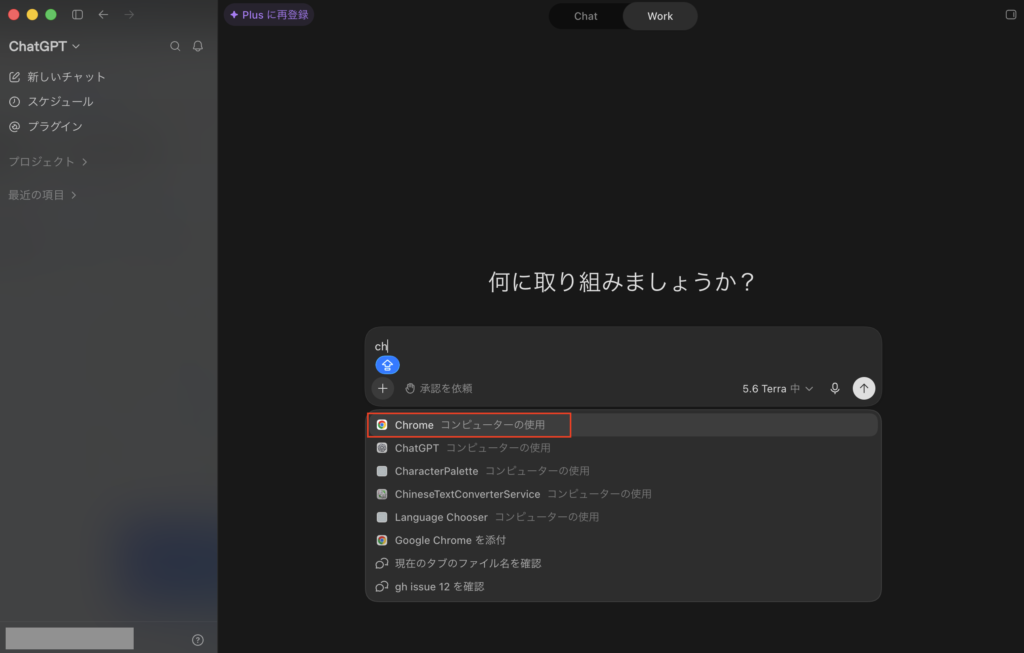Click the clock icon beside スケジュール
The width and height of the screenshot is (1024, 653).
coord(14,102)
